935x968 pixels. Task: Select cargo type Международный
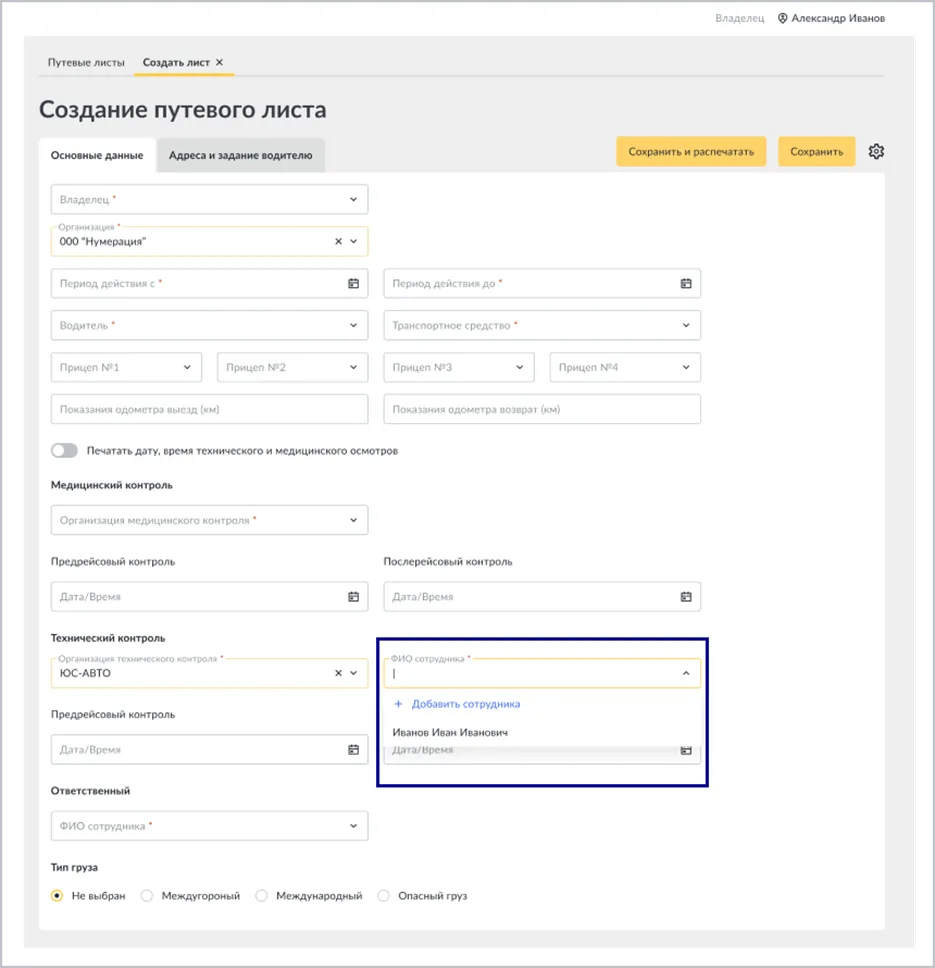point(261,896)
